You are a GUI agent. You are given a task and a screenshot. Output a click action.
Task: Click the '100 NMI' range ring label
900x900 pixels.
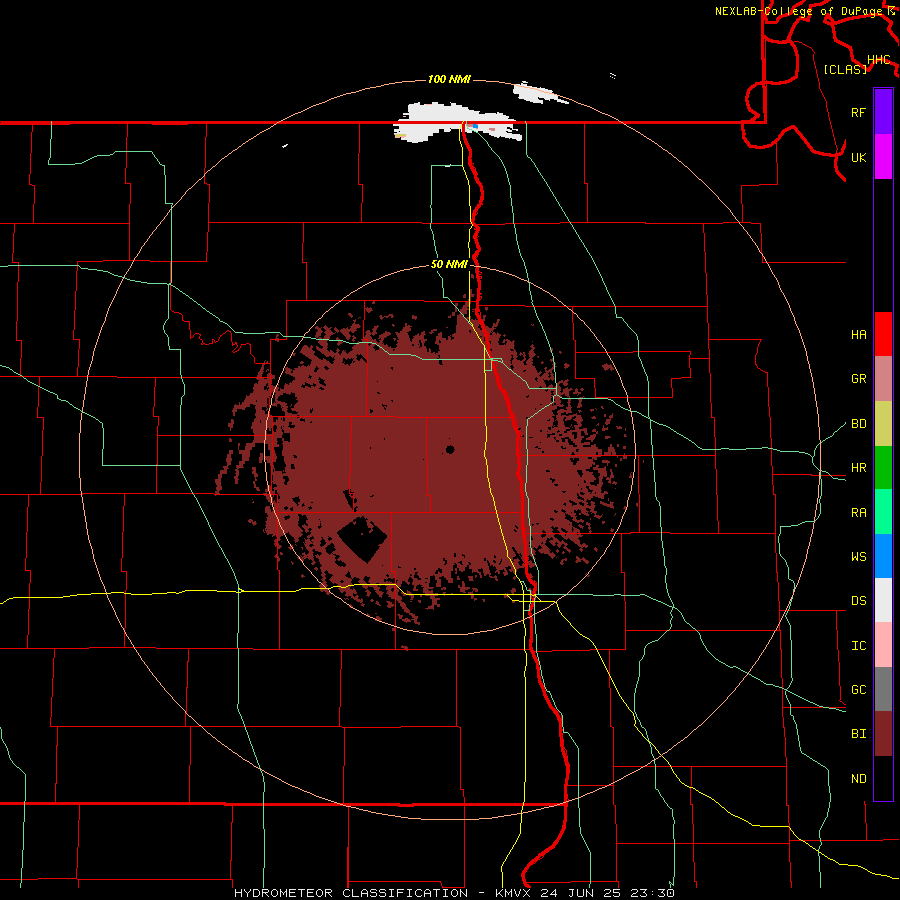449,79
